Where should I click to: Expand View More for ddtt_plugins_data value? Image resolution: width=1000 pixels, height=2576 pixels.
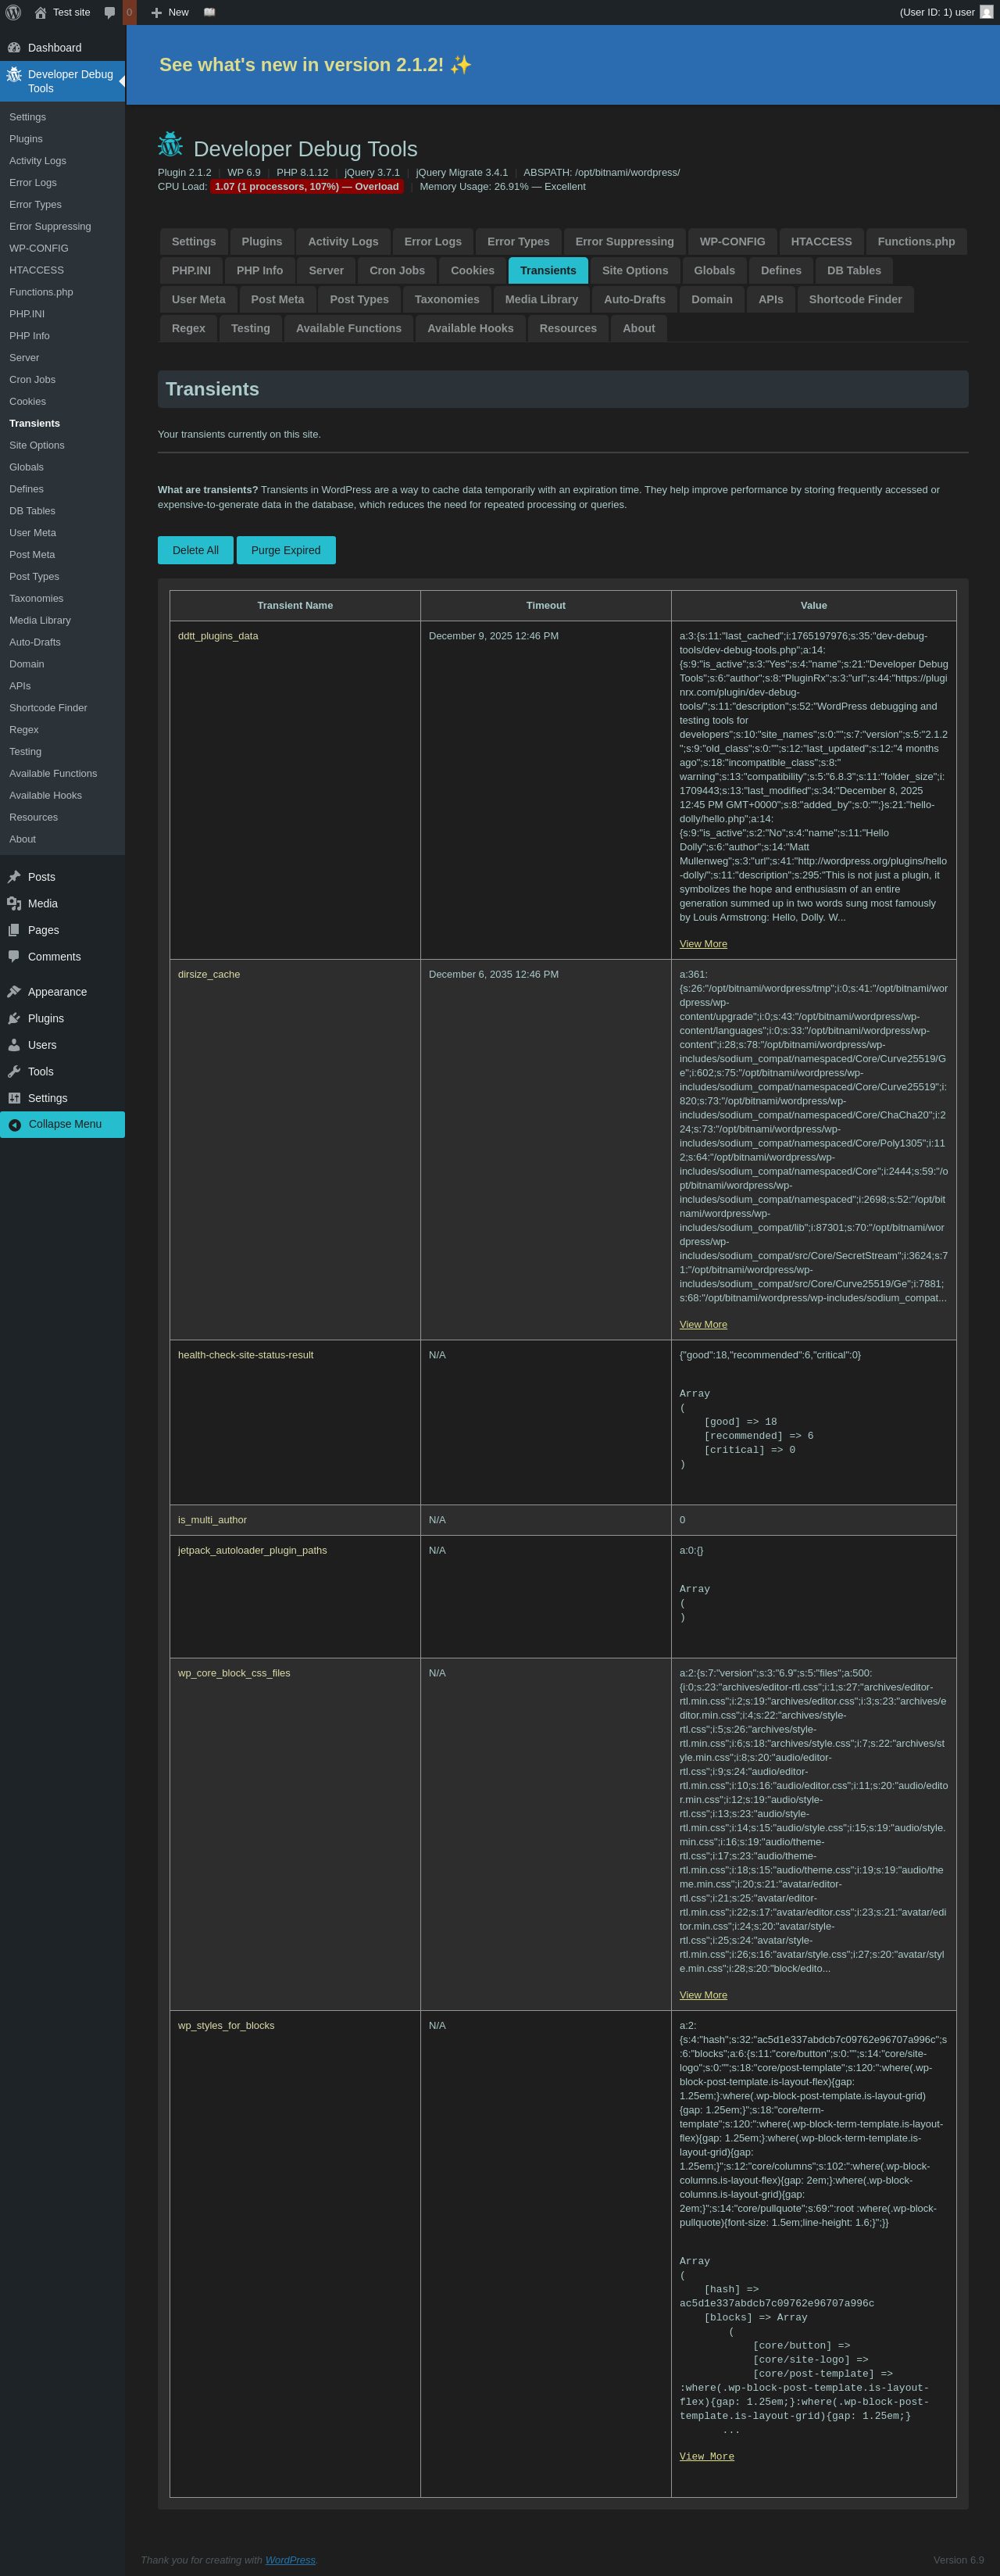click(703, 944)
